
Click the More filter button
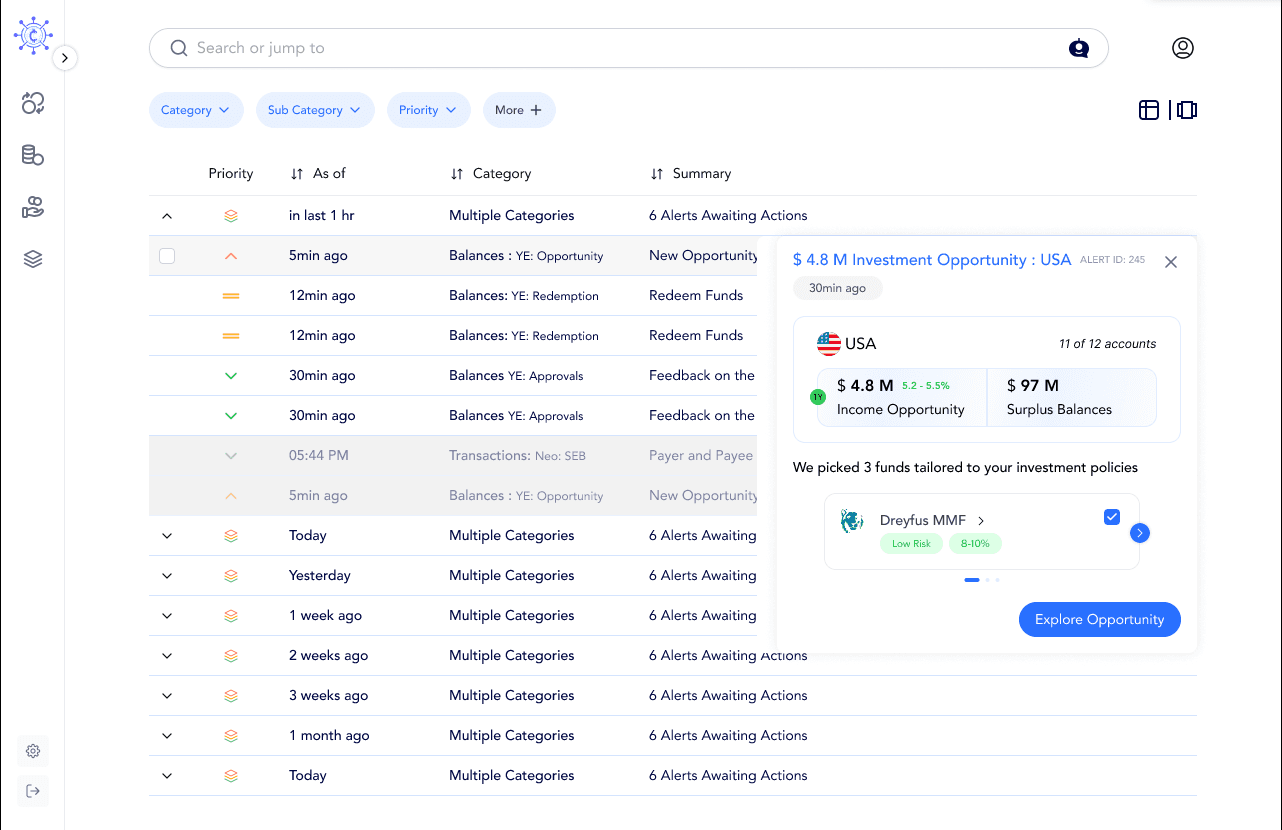(519, 110)
